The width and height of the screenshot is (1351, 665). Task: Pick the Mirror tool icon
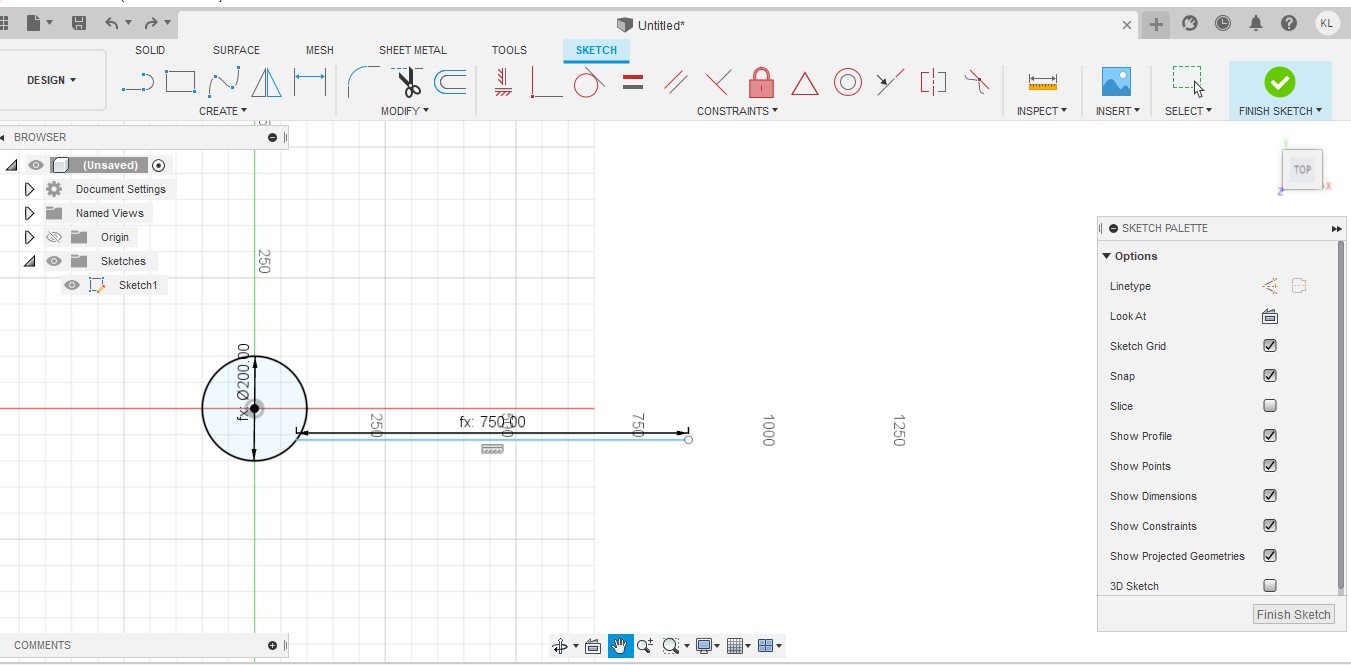[x=266, y=82]
